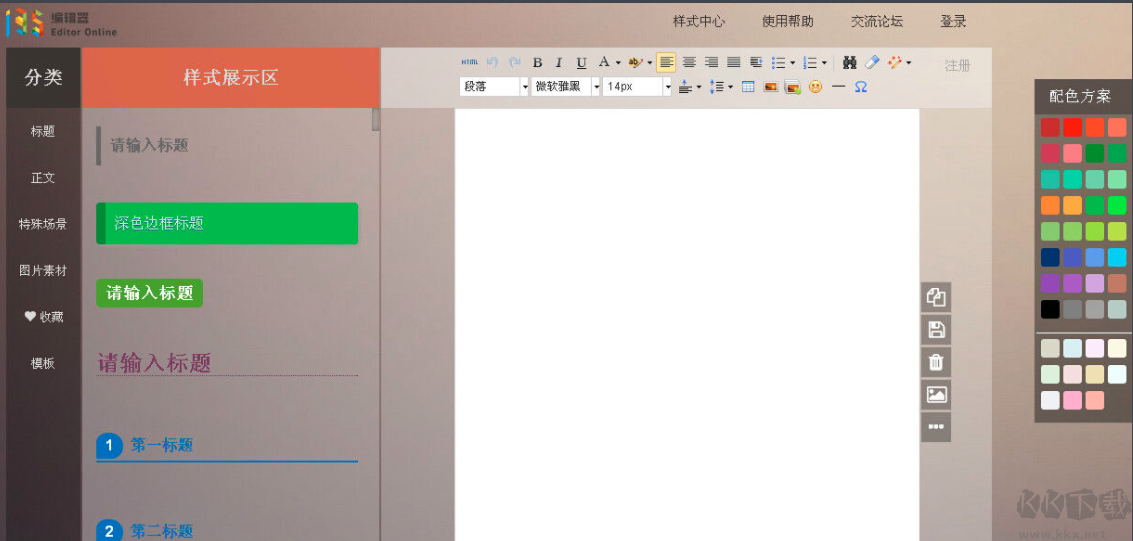
Task: Apply the text highlight color icon
Action: tap(636, 63)
